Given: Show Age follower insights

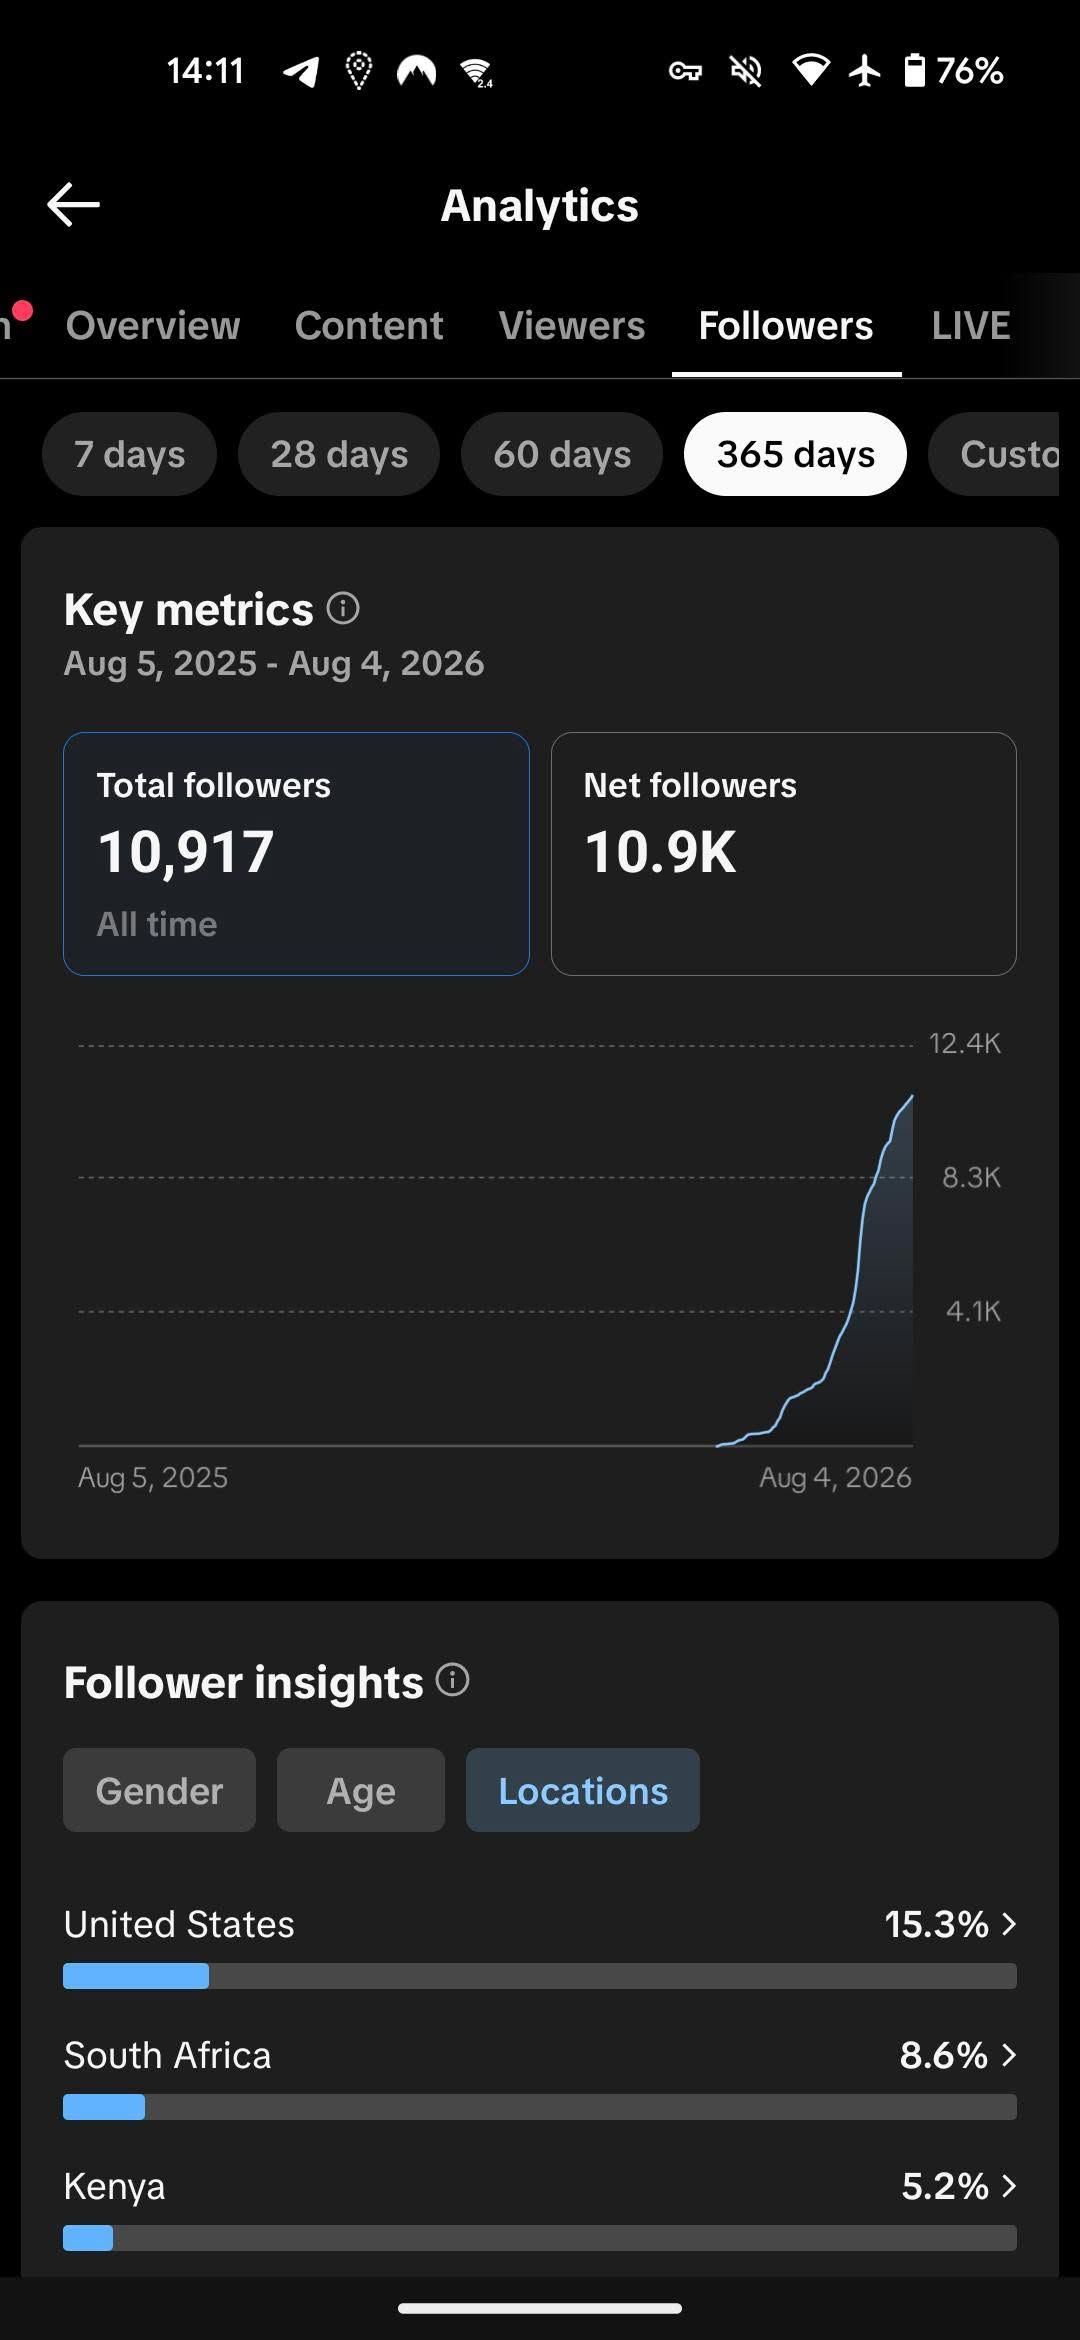Looking at the screenshot, I should point(361,1790).
